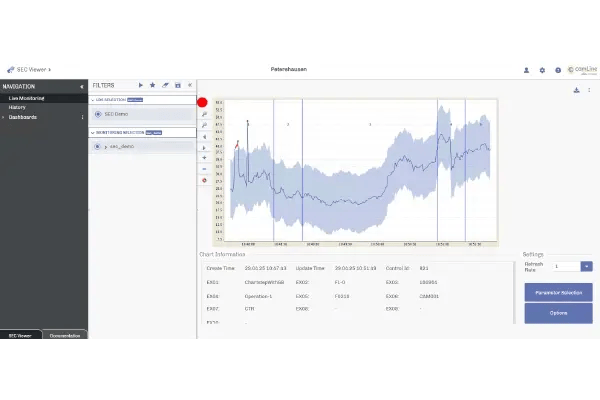Click the Options button

tap(558, 313)
